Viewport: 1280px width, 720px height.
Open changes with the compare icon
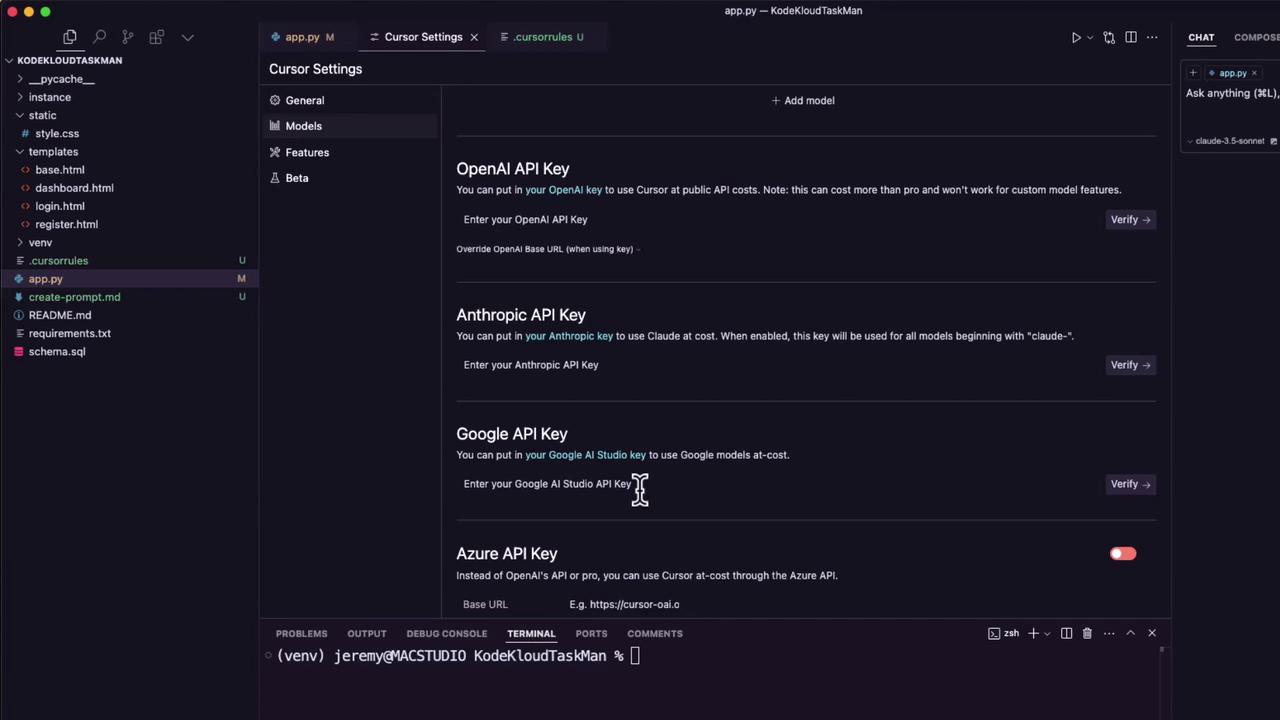[x=1109, y=37]
